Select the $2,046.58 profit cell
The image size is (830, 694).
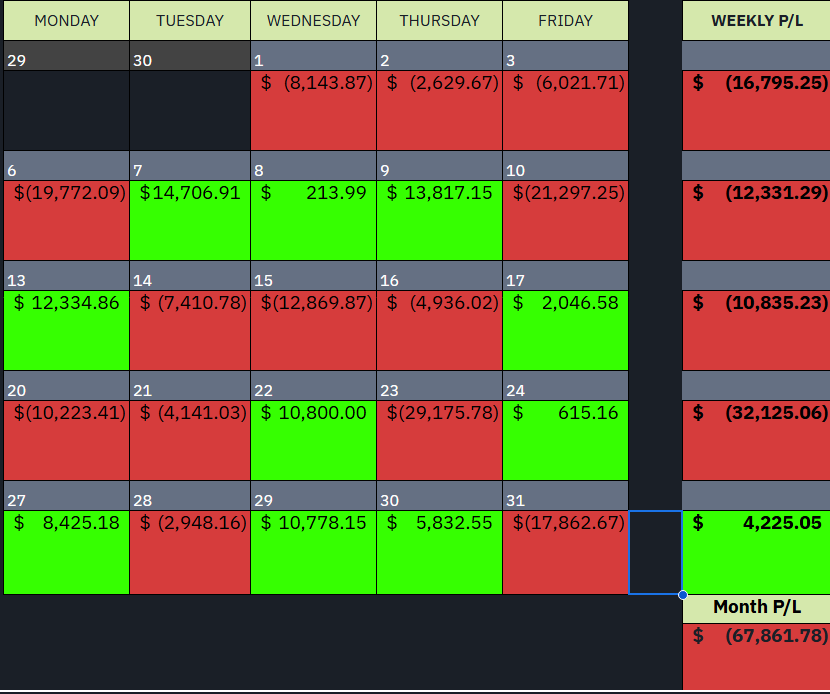[x=565, y=330]
